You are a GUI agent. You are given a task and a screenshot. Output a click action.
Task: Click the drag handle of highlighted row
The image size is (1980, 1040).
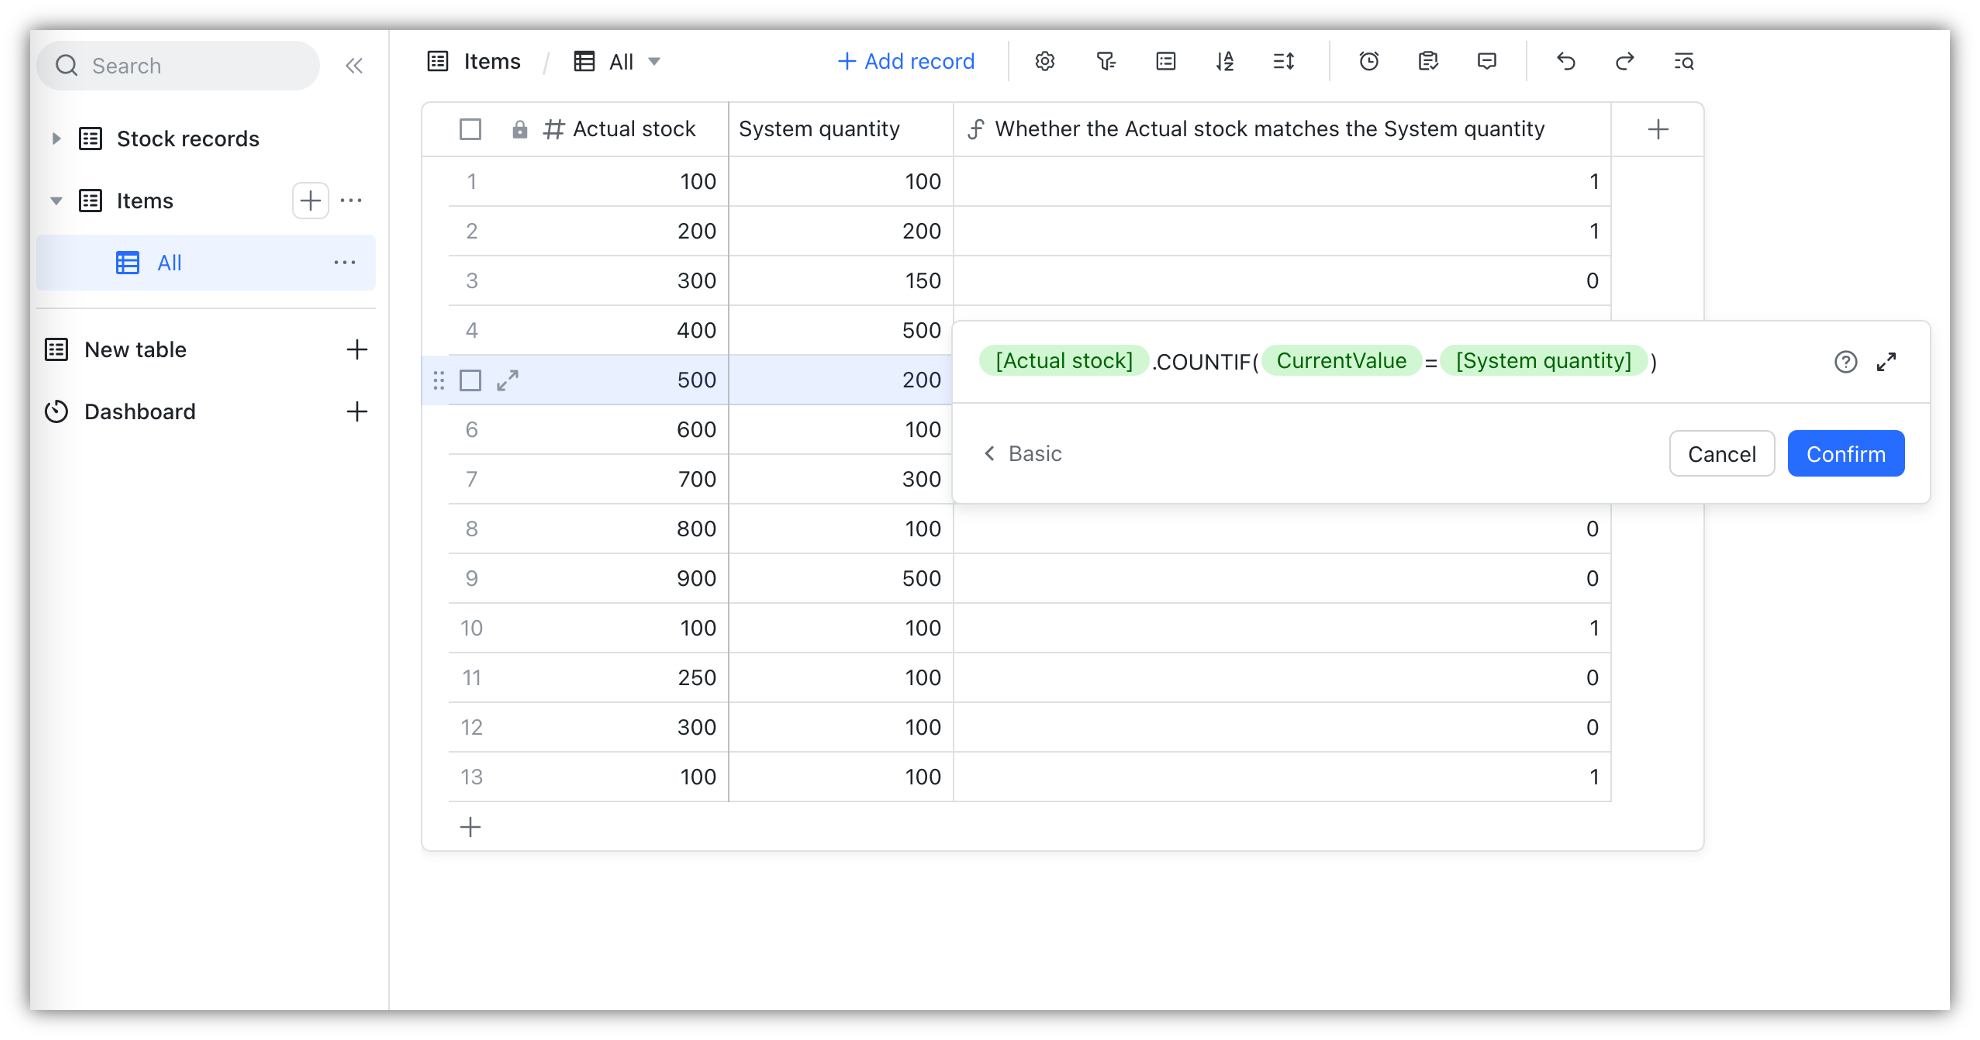click(439, 381)
